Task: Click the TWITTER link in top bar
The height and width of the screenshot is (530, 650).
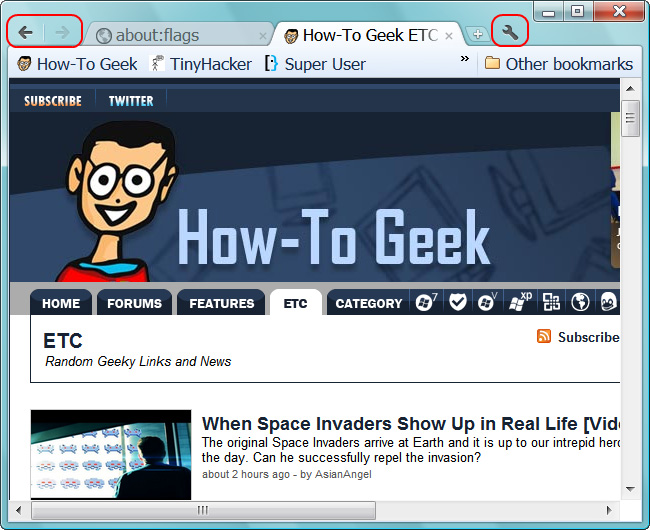Action: click(x=131, y=101)
